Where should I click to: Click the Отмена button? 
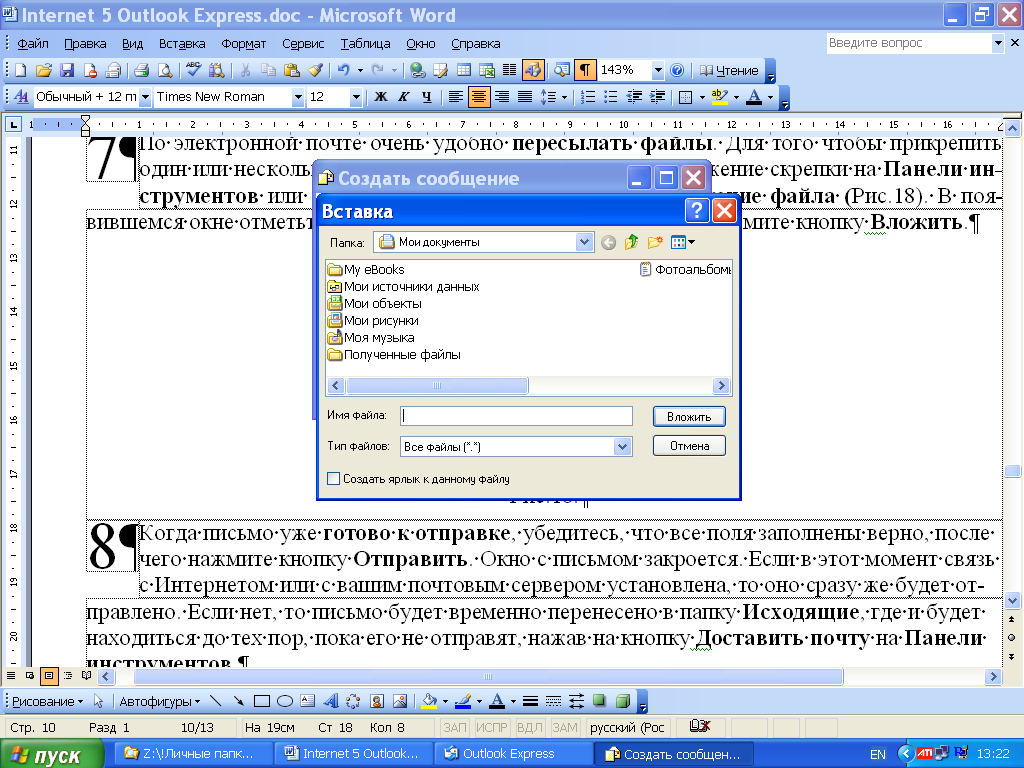pyautogui.click(x=689, y=446)
